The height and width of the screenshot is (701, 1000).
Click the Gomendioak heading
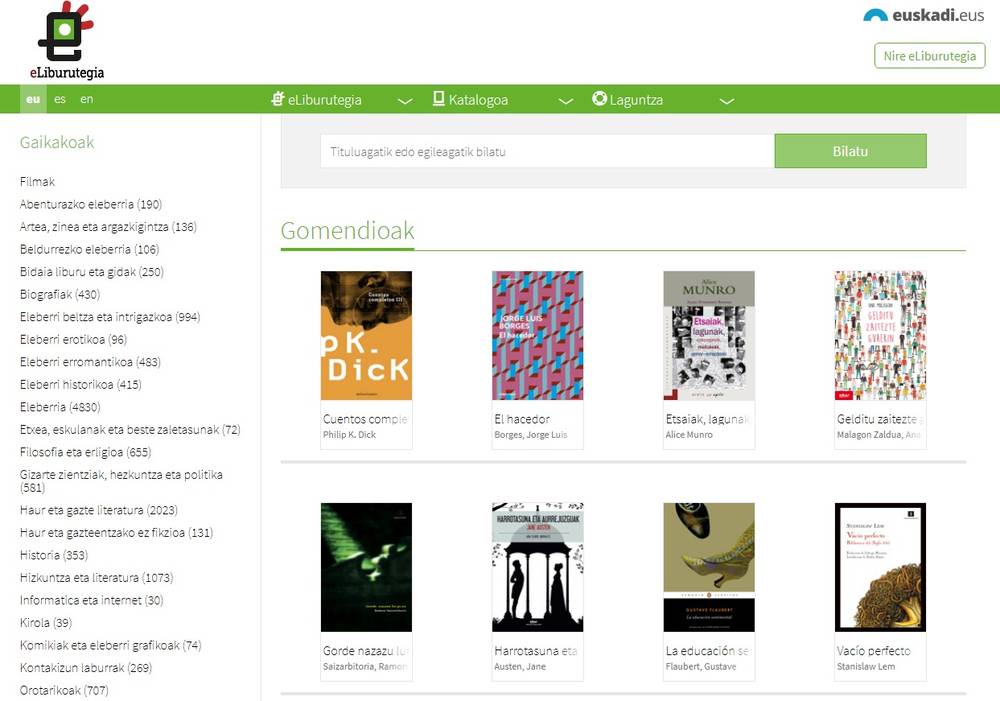[x=348, y=231]
